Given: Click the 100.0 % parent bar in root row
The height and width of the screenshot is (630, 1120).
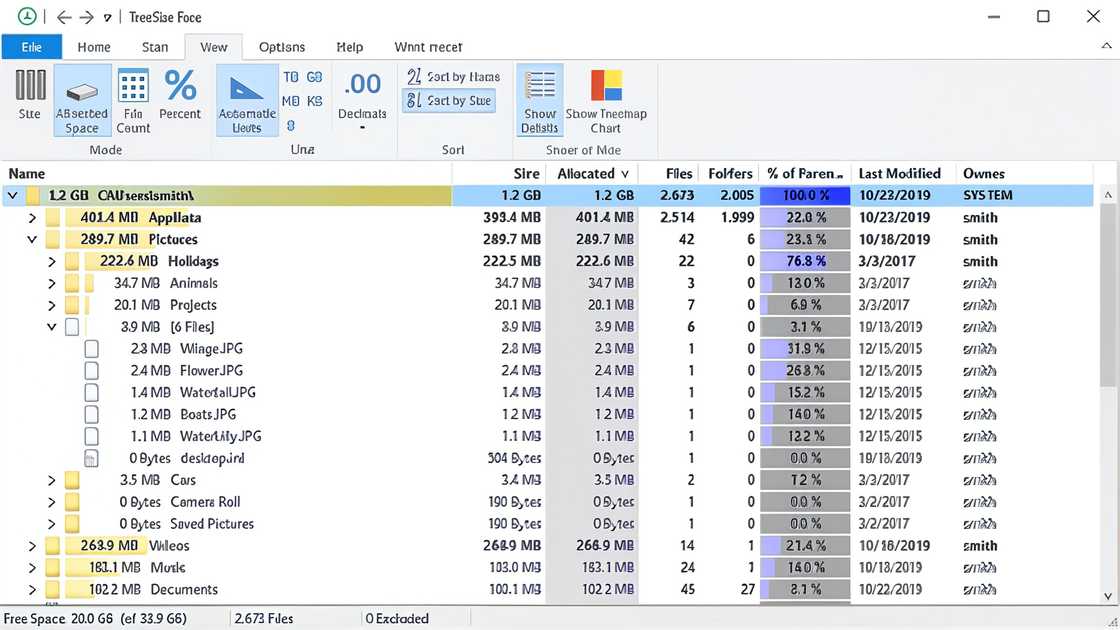Looking at the screenshot, I should (x=805, y=195).
